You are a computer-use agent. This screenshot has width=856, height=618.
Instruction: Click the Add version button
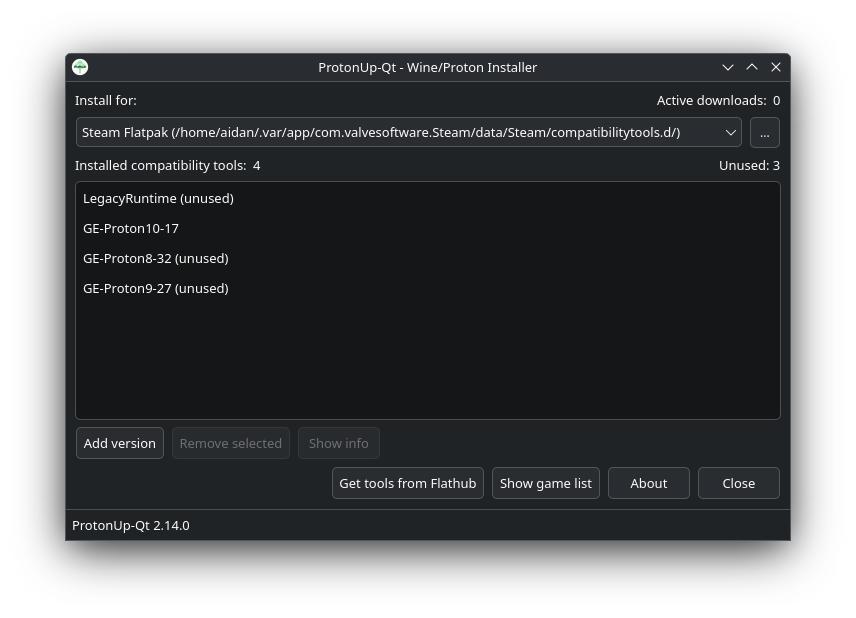[120, 443]
